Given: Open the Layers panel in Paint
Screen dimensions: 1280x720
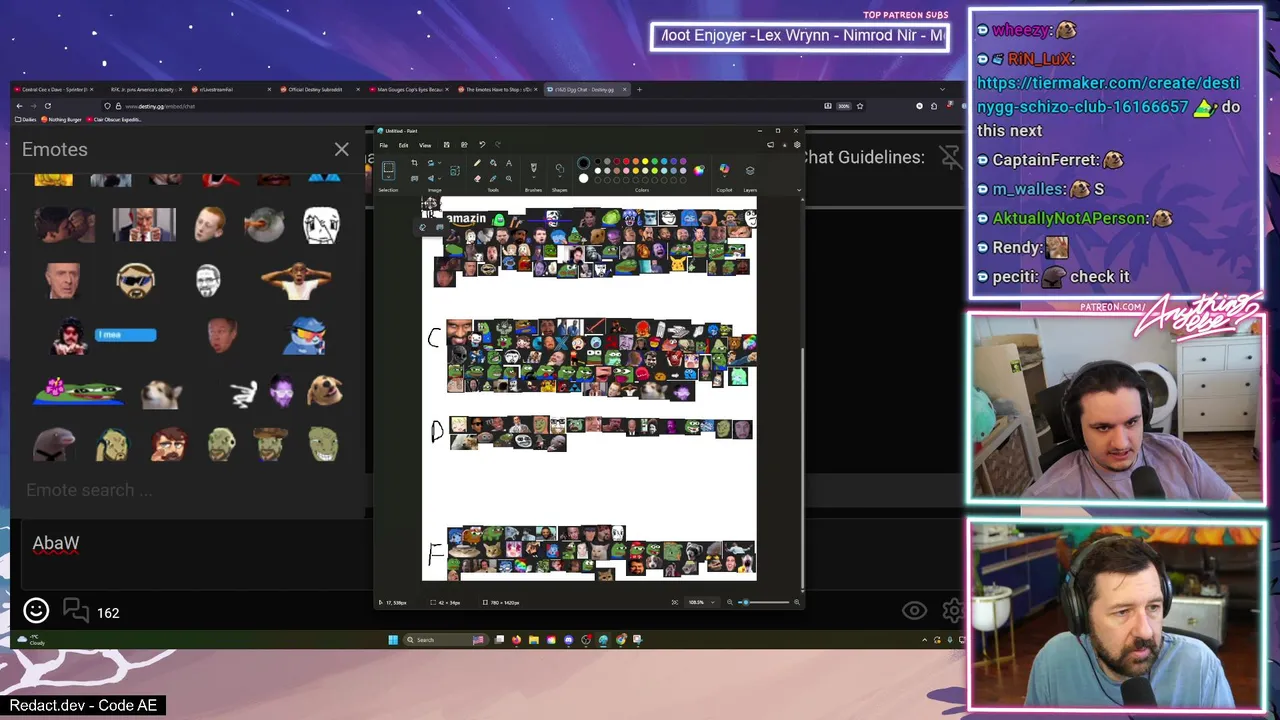Looking at the screenshot, I should pos(750,170).
